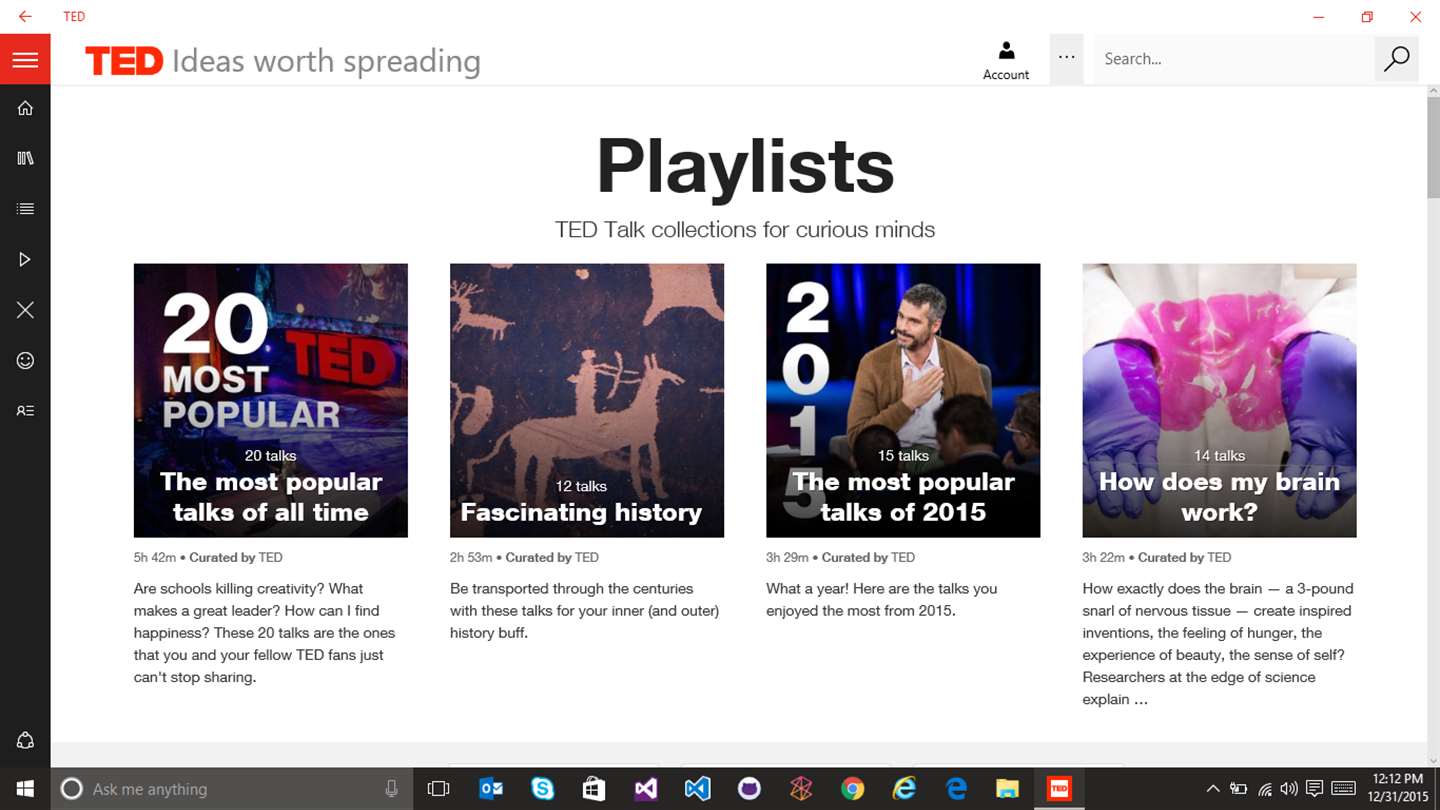Open the person list icon in sidebar
The height and width of the screenshot is (810, 1440).
tap(25, 410)
